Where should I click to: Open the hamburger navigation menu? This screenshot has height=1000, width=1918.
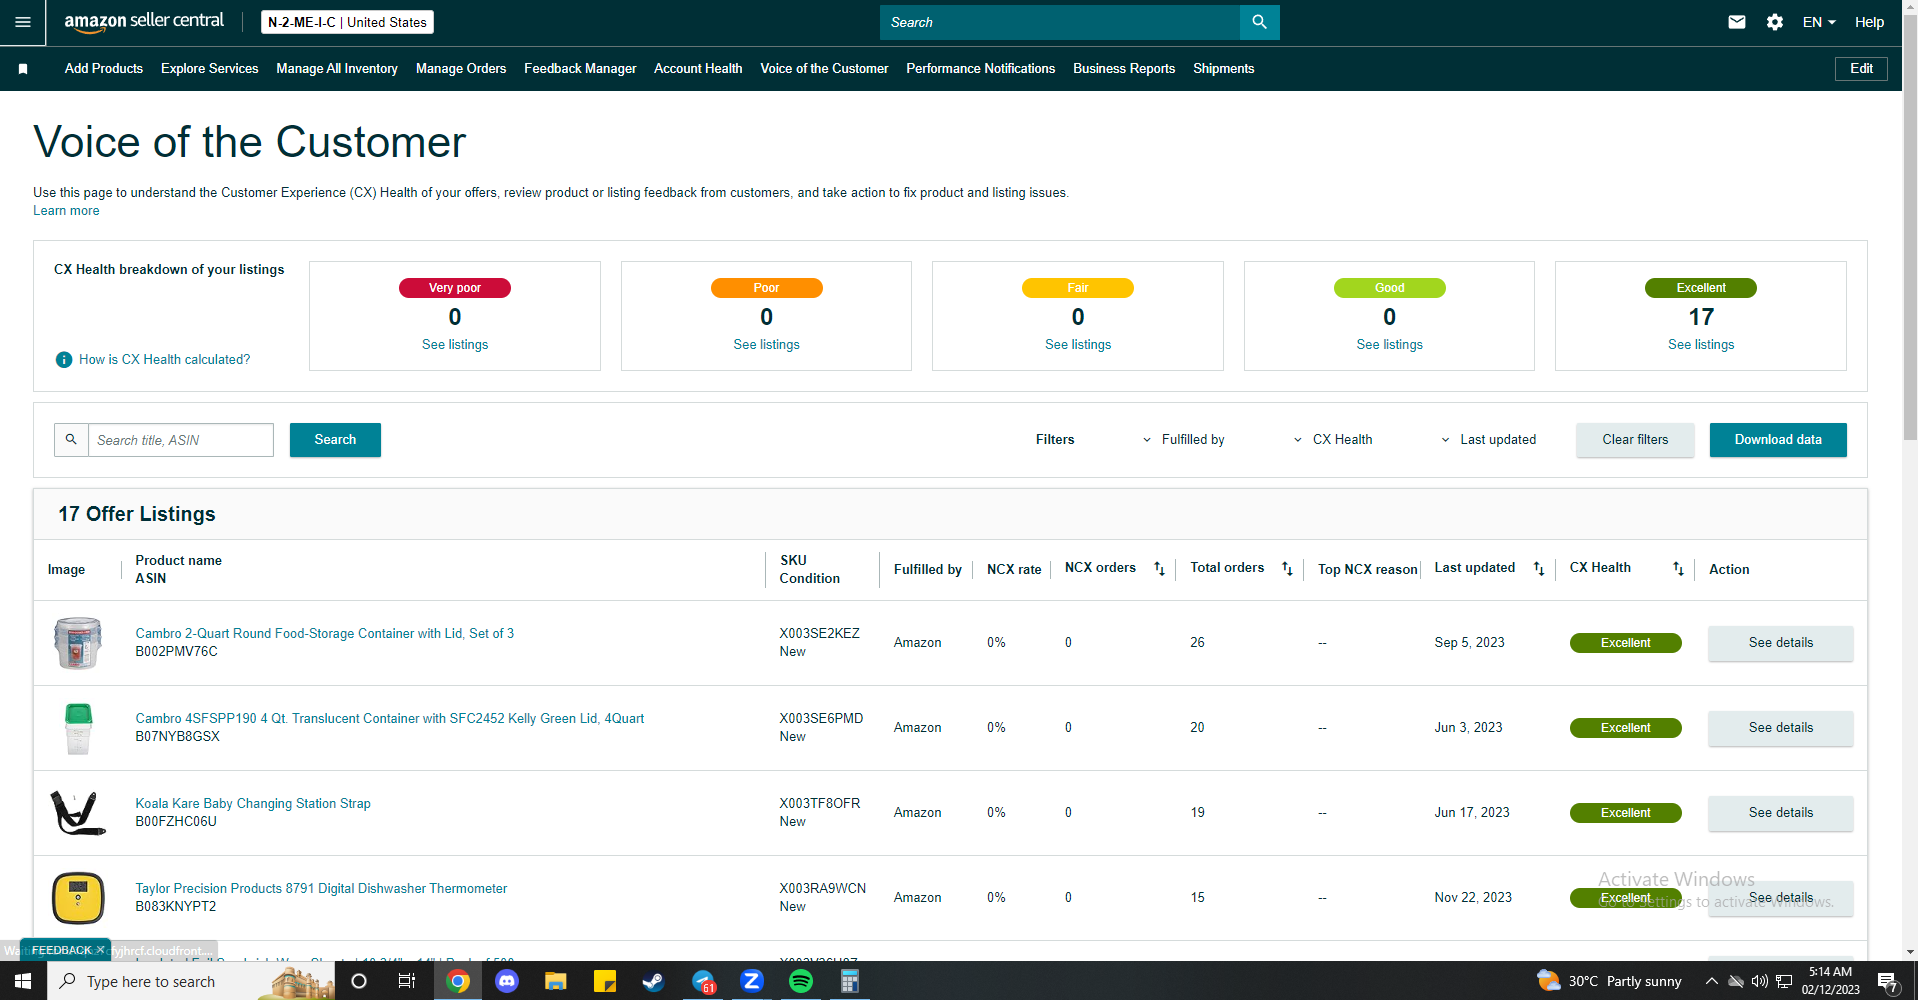[x=23, y=22]
